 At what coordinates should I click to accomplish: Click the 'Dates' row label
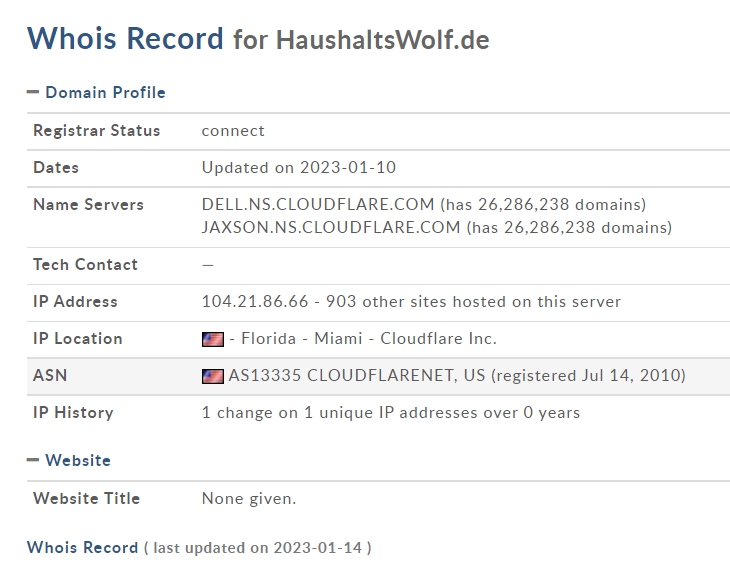tap(56, 167)
